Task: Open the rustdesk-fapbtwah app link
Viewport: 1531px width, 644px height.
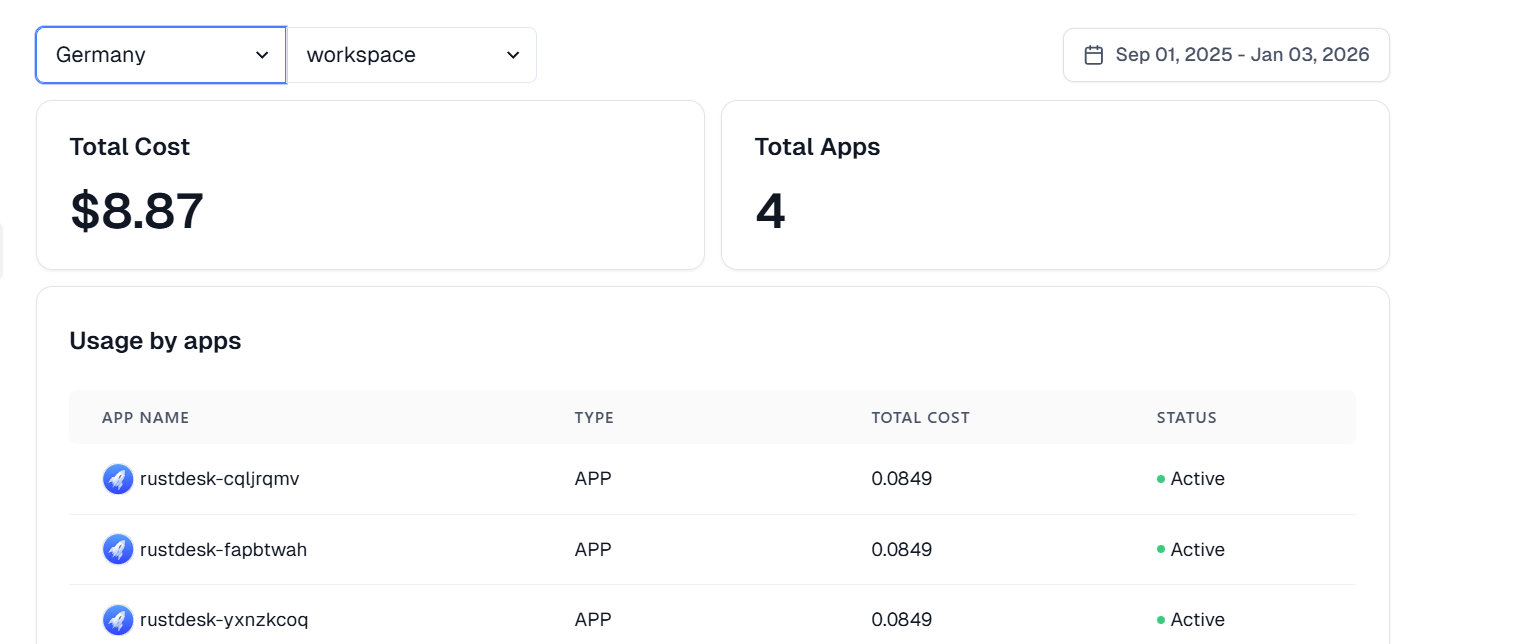Action: pos(223,549)
